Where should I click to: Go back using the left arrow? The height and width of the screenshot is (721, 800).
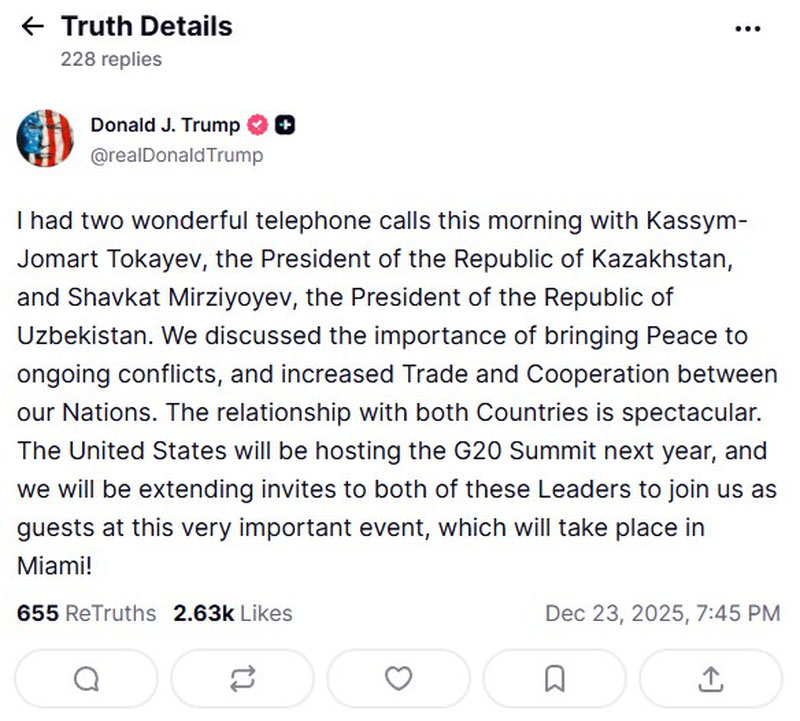coord(33,26)
